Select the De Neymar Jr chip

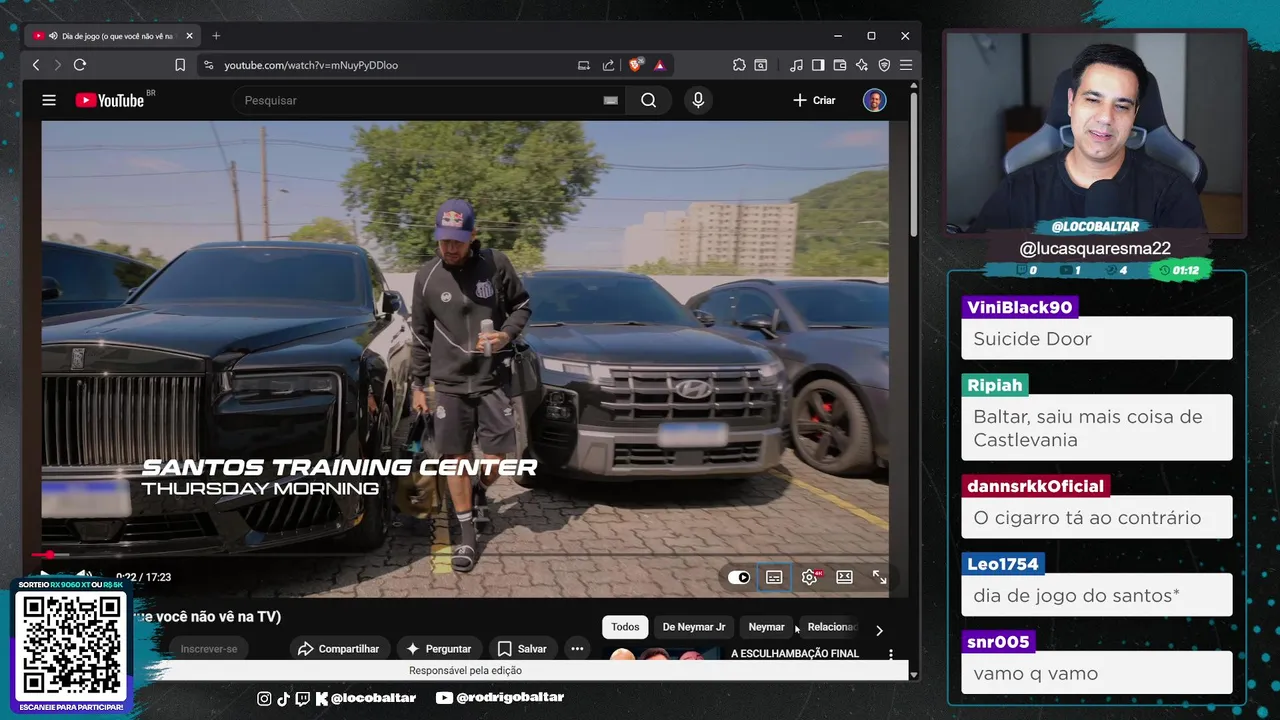694,627
